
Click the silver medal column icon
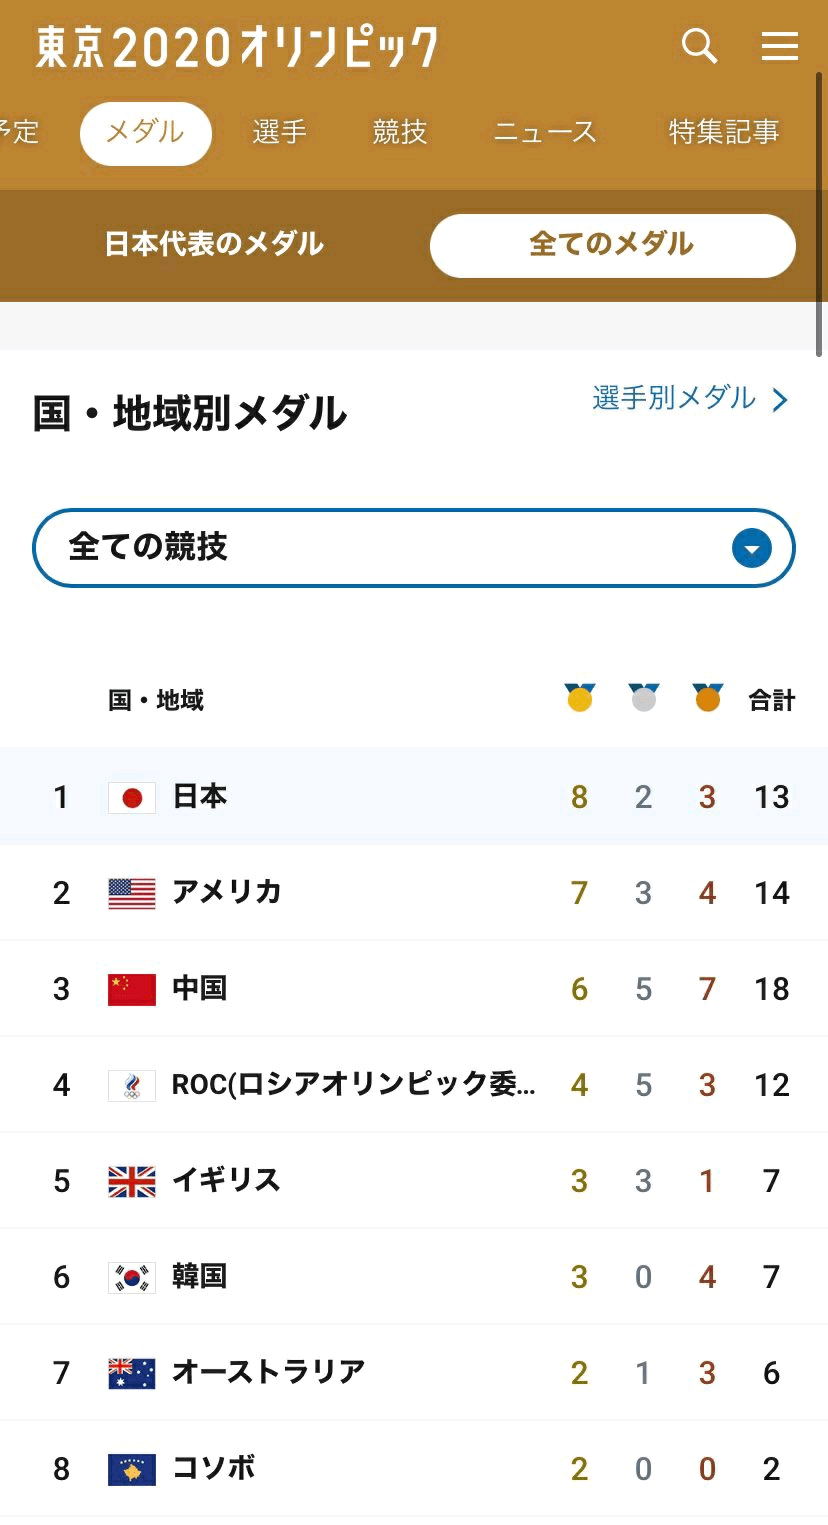point(644,697)
